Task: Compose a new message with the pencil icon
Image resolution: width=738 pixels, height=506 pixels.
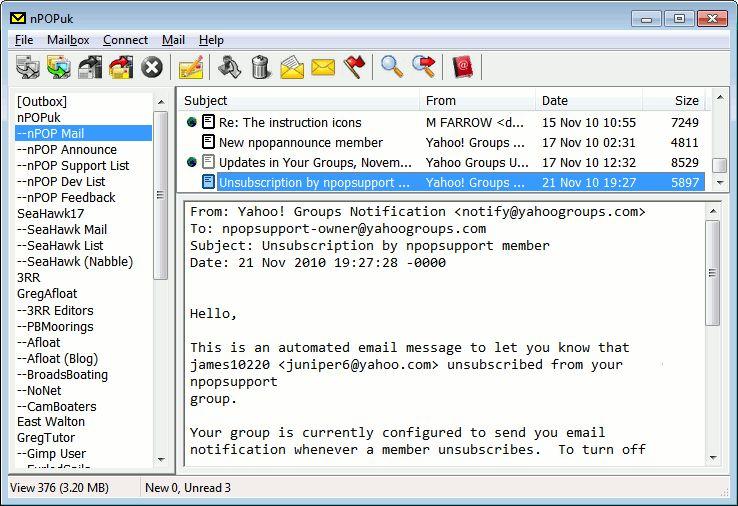Action: (x=191, y=67)
